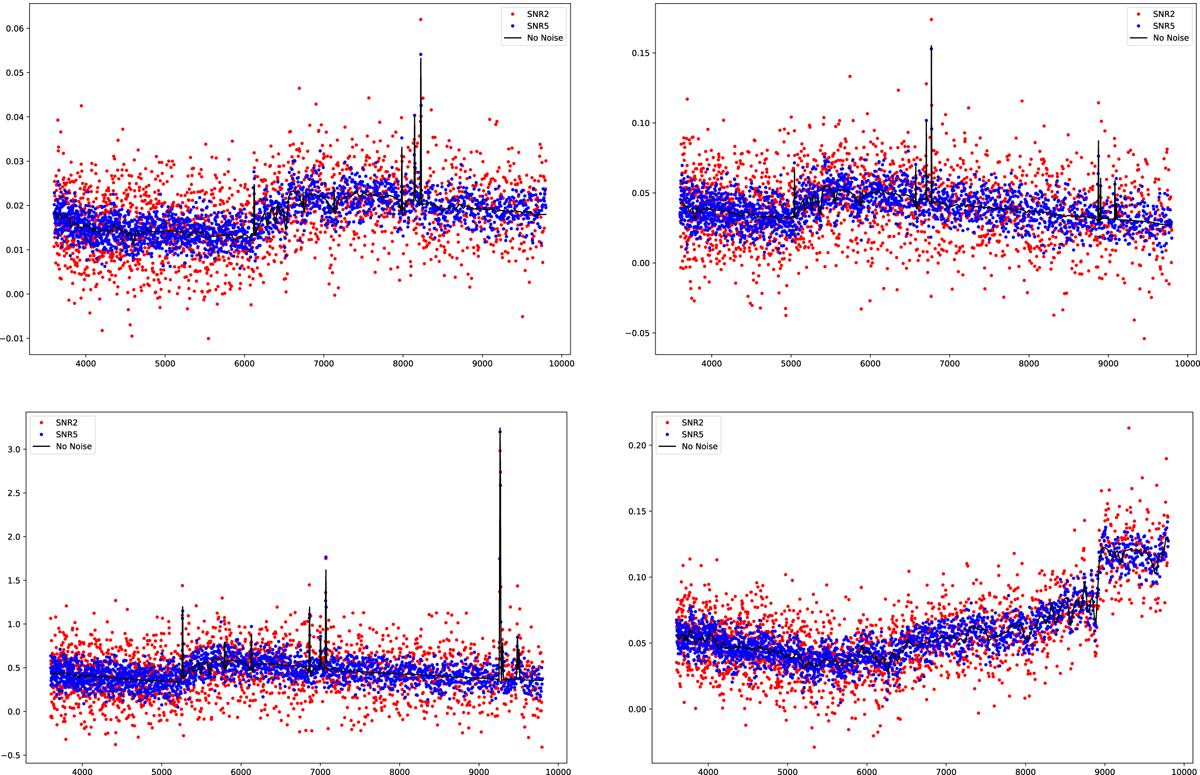Click blue SNR5 legend dot in bottom-right plot
This screenshot has height=775, width=1200.
pyautogui.click(x=668, y=435)
